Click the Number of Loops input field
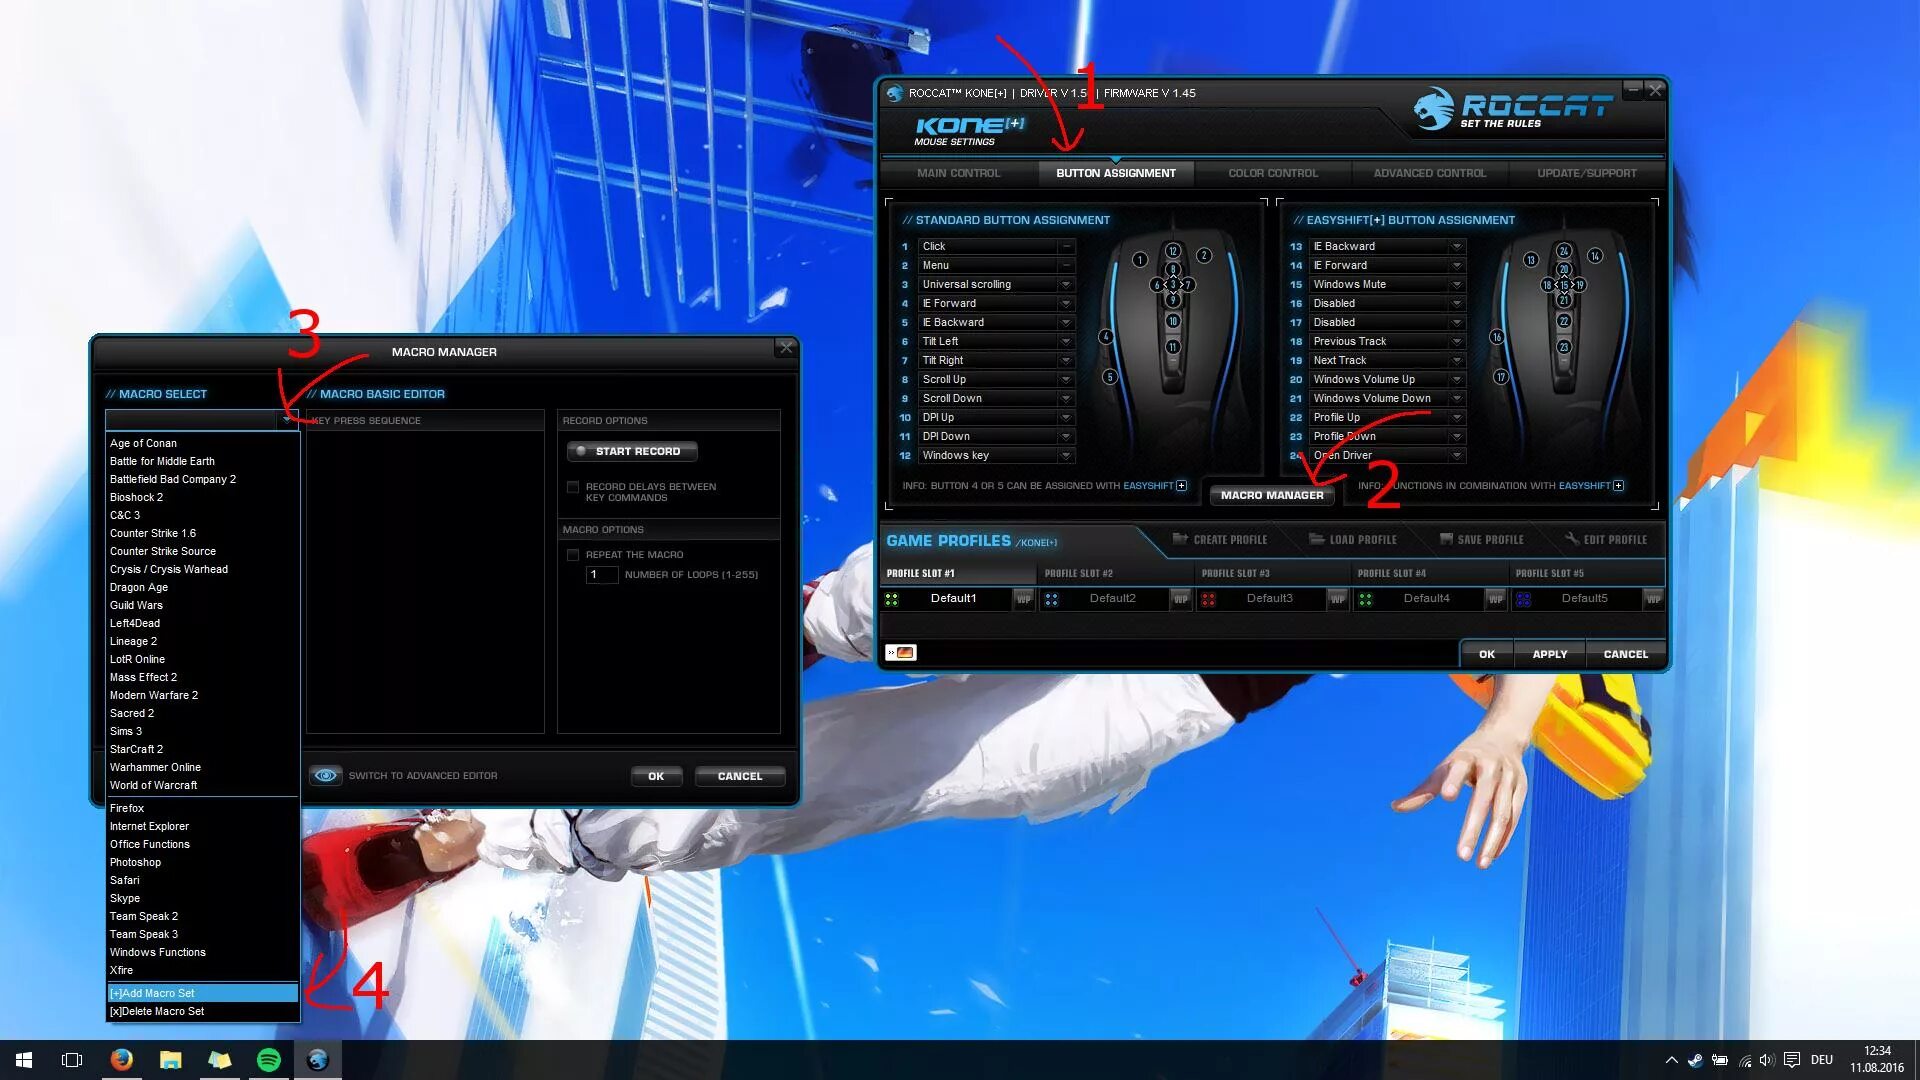This screenshot has height=1080, width=1920. pos(601,575)
